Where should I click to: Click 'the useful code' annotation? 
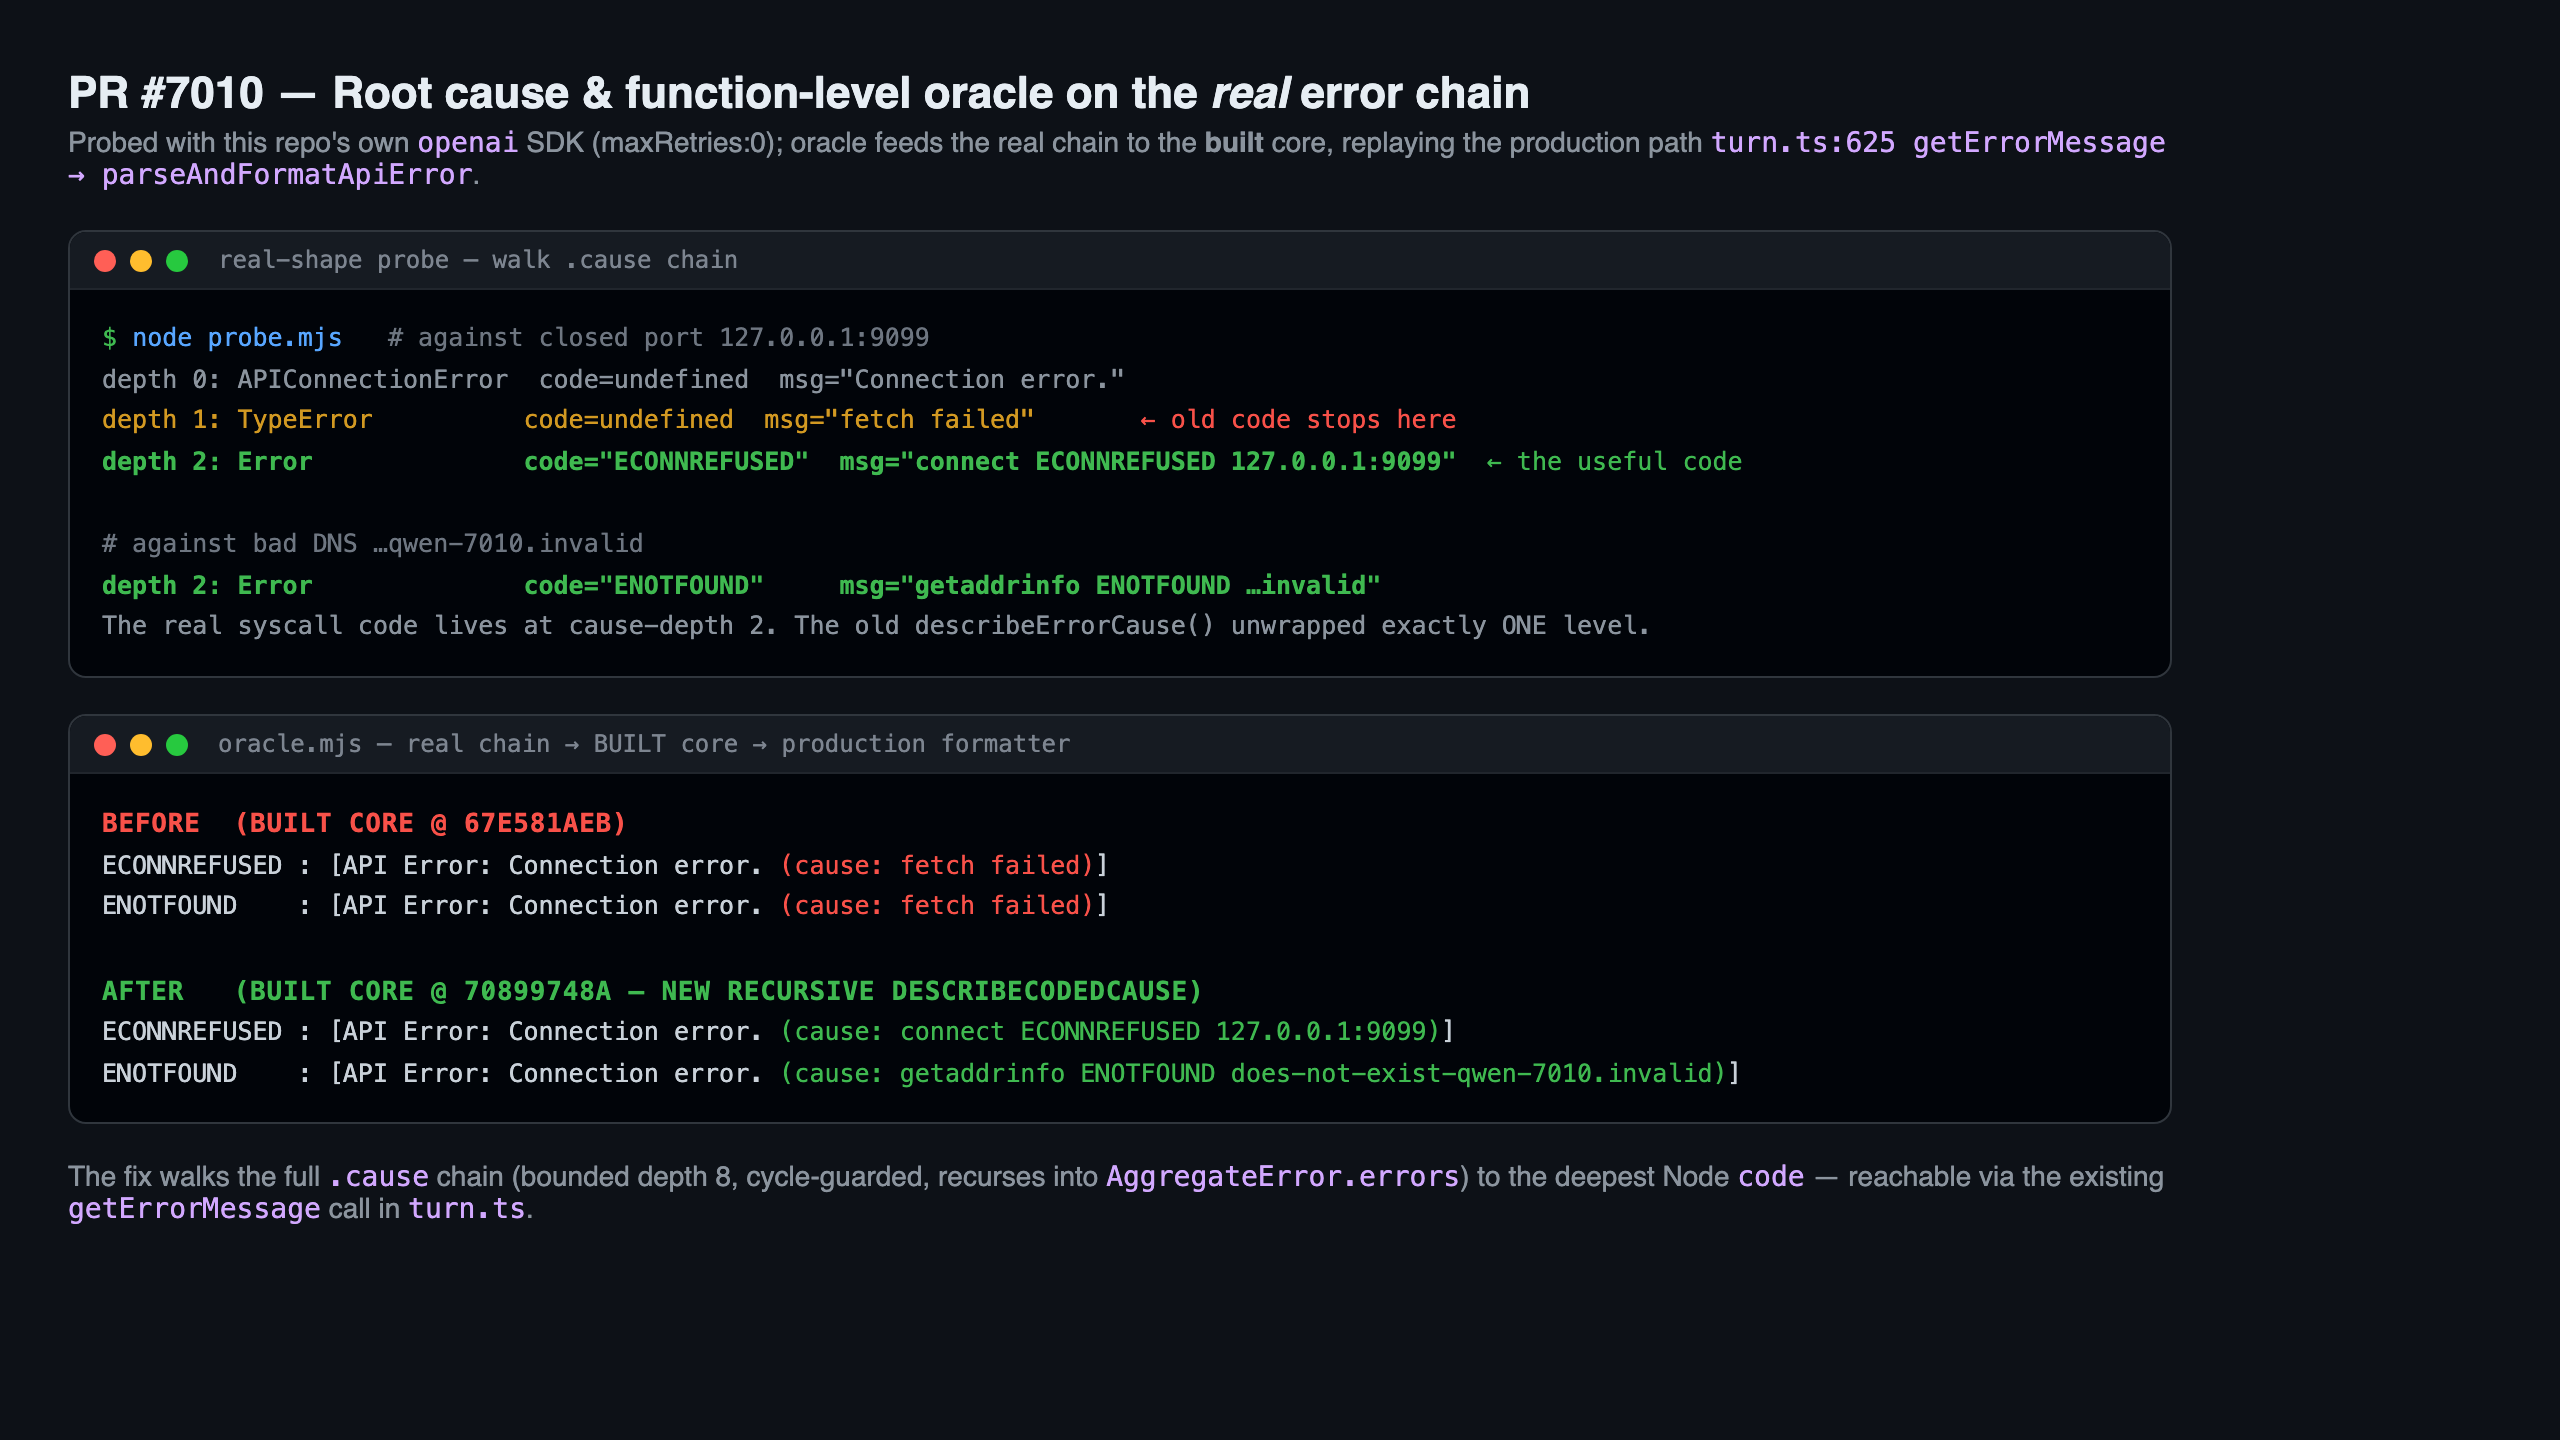1614,462
